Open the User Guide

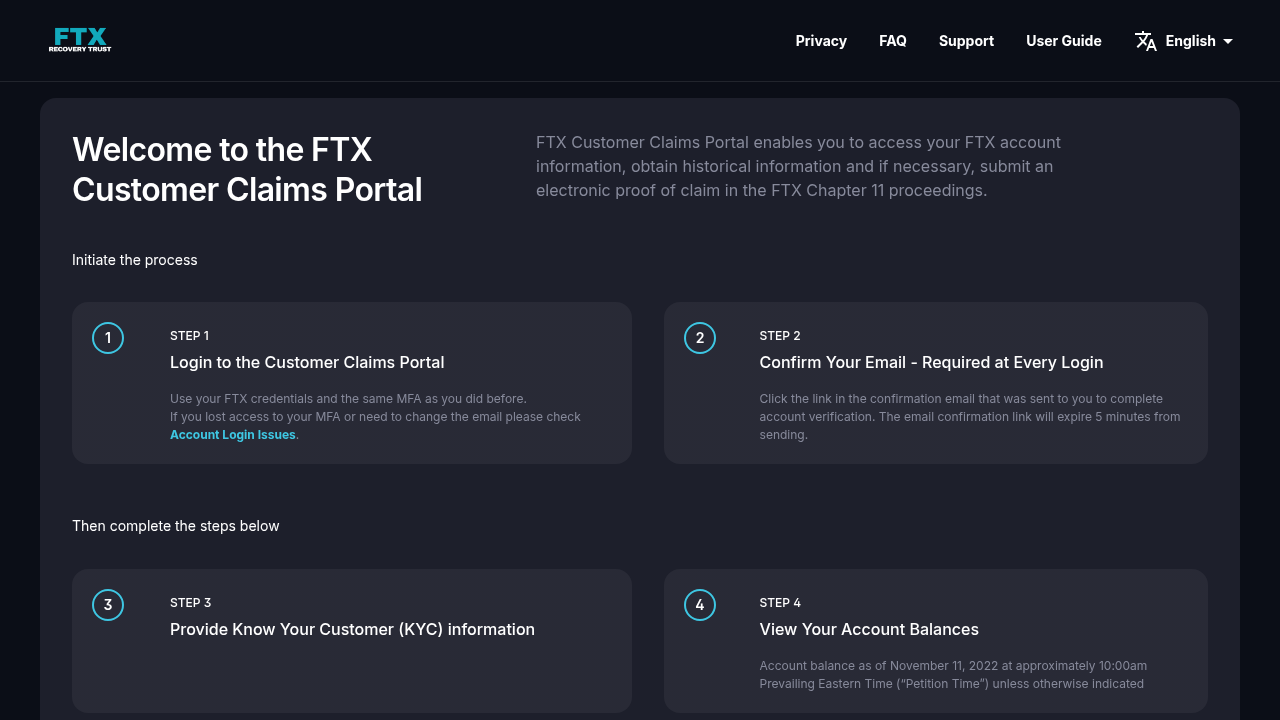click(x=1064, y=41)
